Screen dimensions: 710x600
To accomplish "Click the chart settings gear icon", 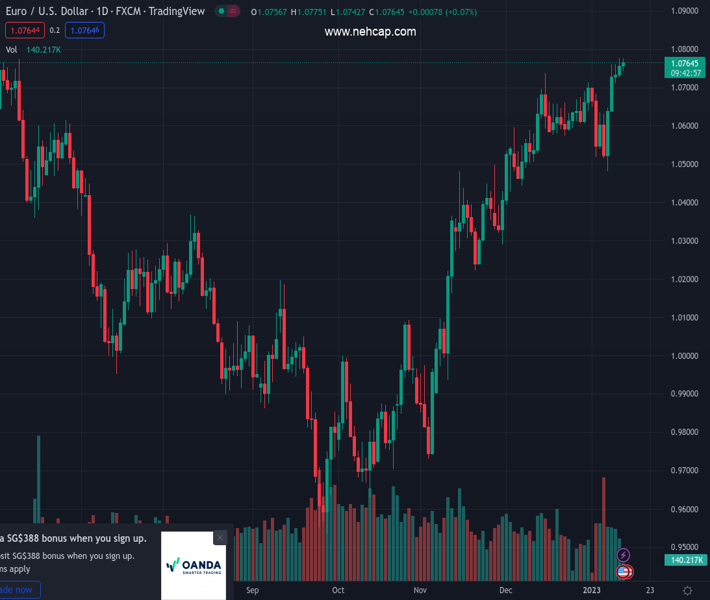I will coord(687,591).
